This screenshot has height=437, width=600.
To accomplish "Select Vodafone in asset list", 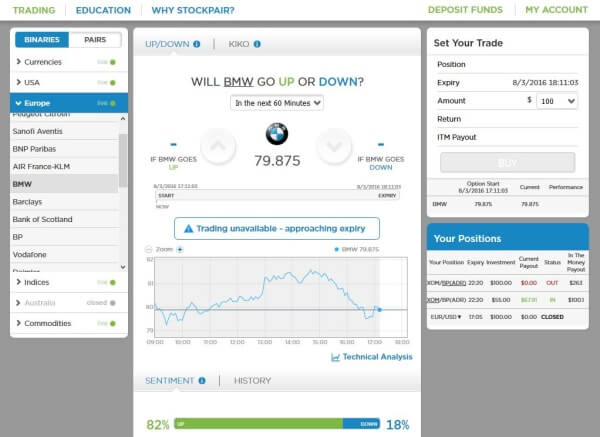I will [65, 254].
